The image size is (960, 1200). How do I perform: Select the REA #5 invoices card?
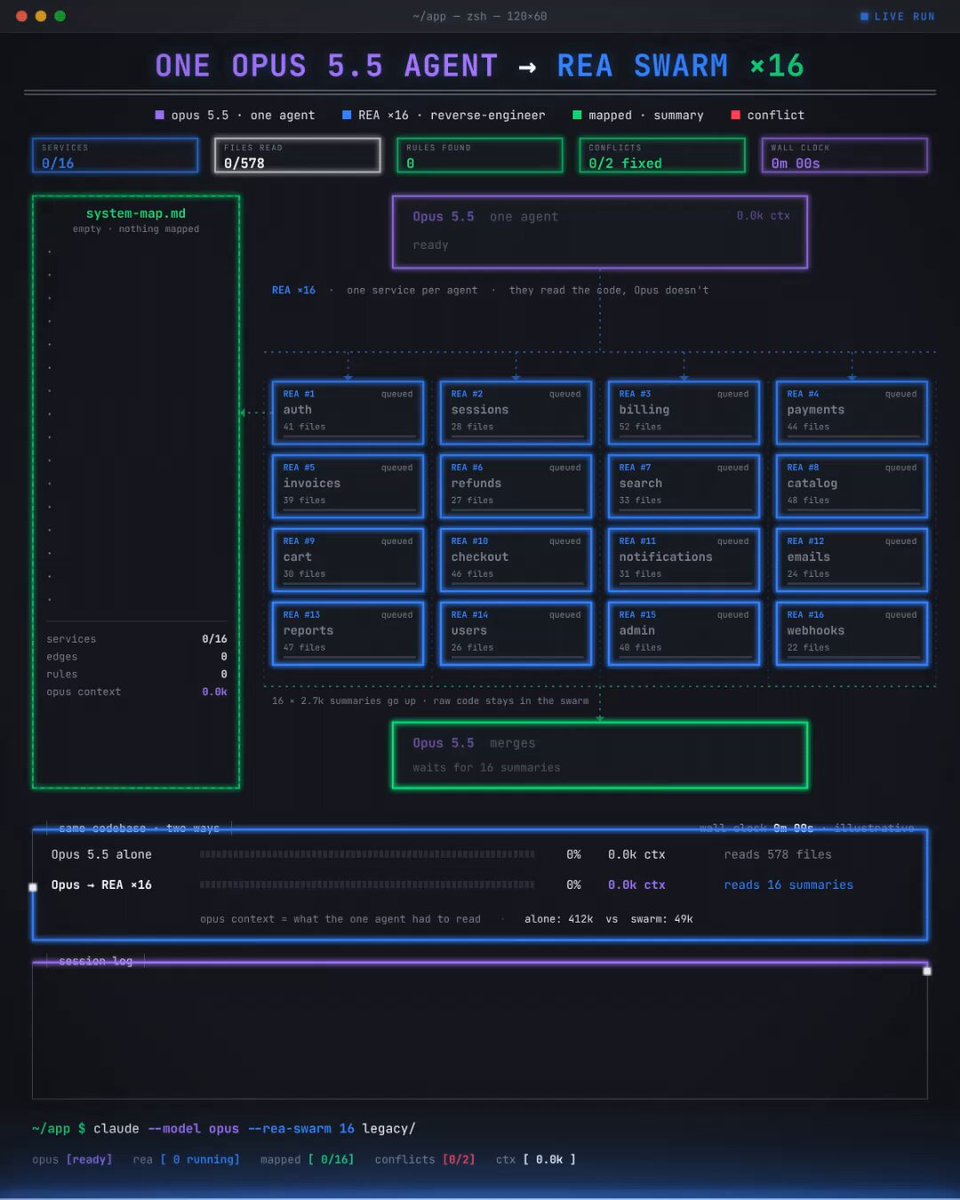348,486
